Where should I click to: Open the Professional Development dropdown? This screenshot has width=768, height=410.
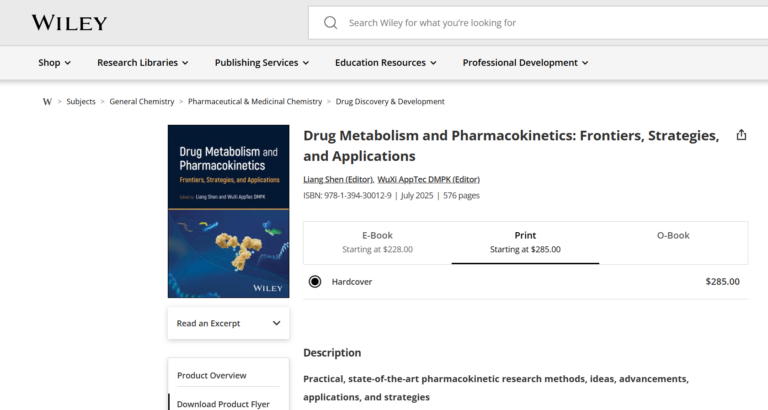pyautogui.click(x=525, y=63)
